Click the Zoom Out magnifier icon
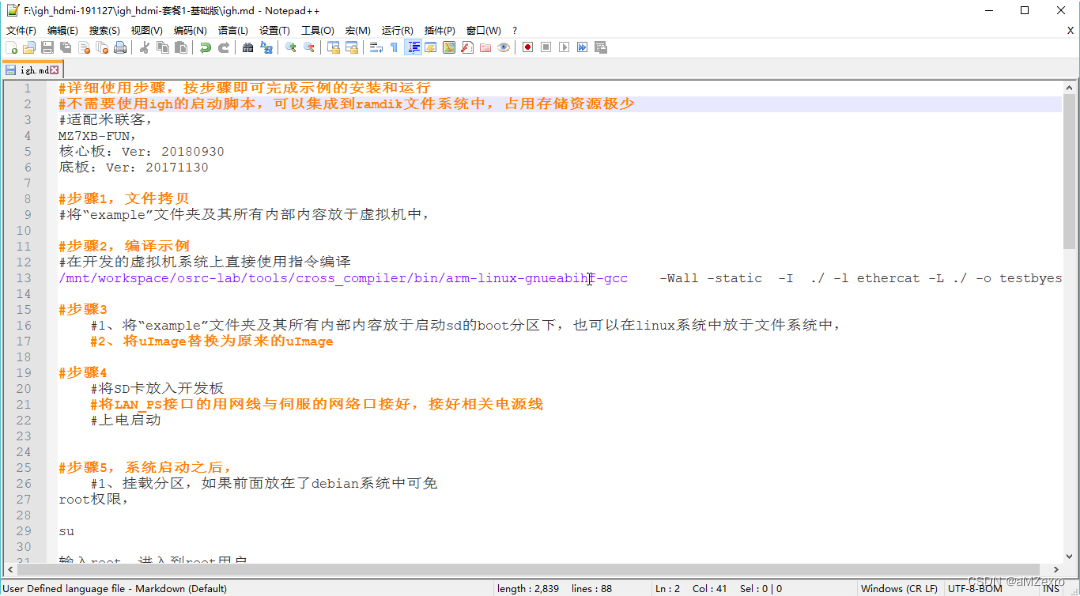Viewport: 1080px width, 596px height. point(309,48)
